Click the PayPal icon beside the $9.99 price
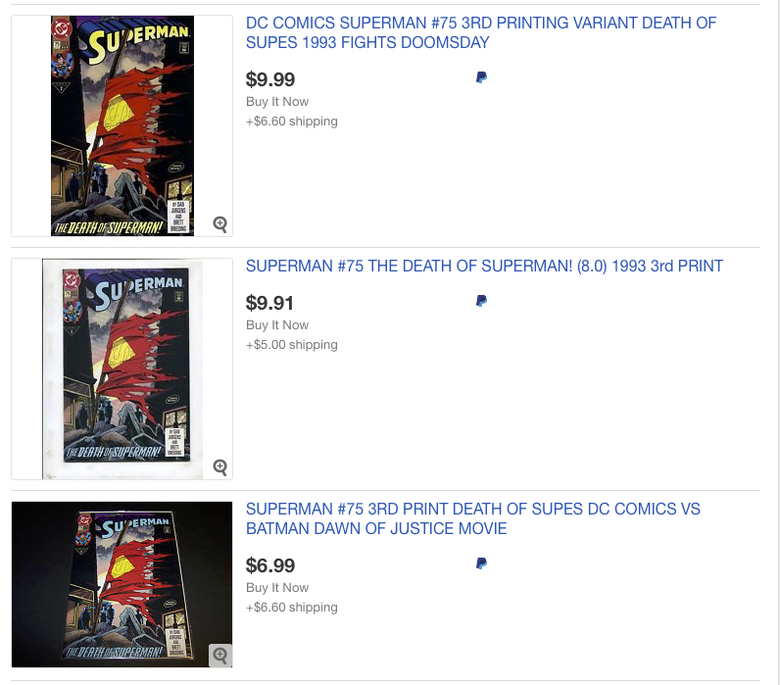Image resolution: width=780 pixels, height=685 pixels. pos(481,78)
